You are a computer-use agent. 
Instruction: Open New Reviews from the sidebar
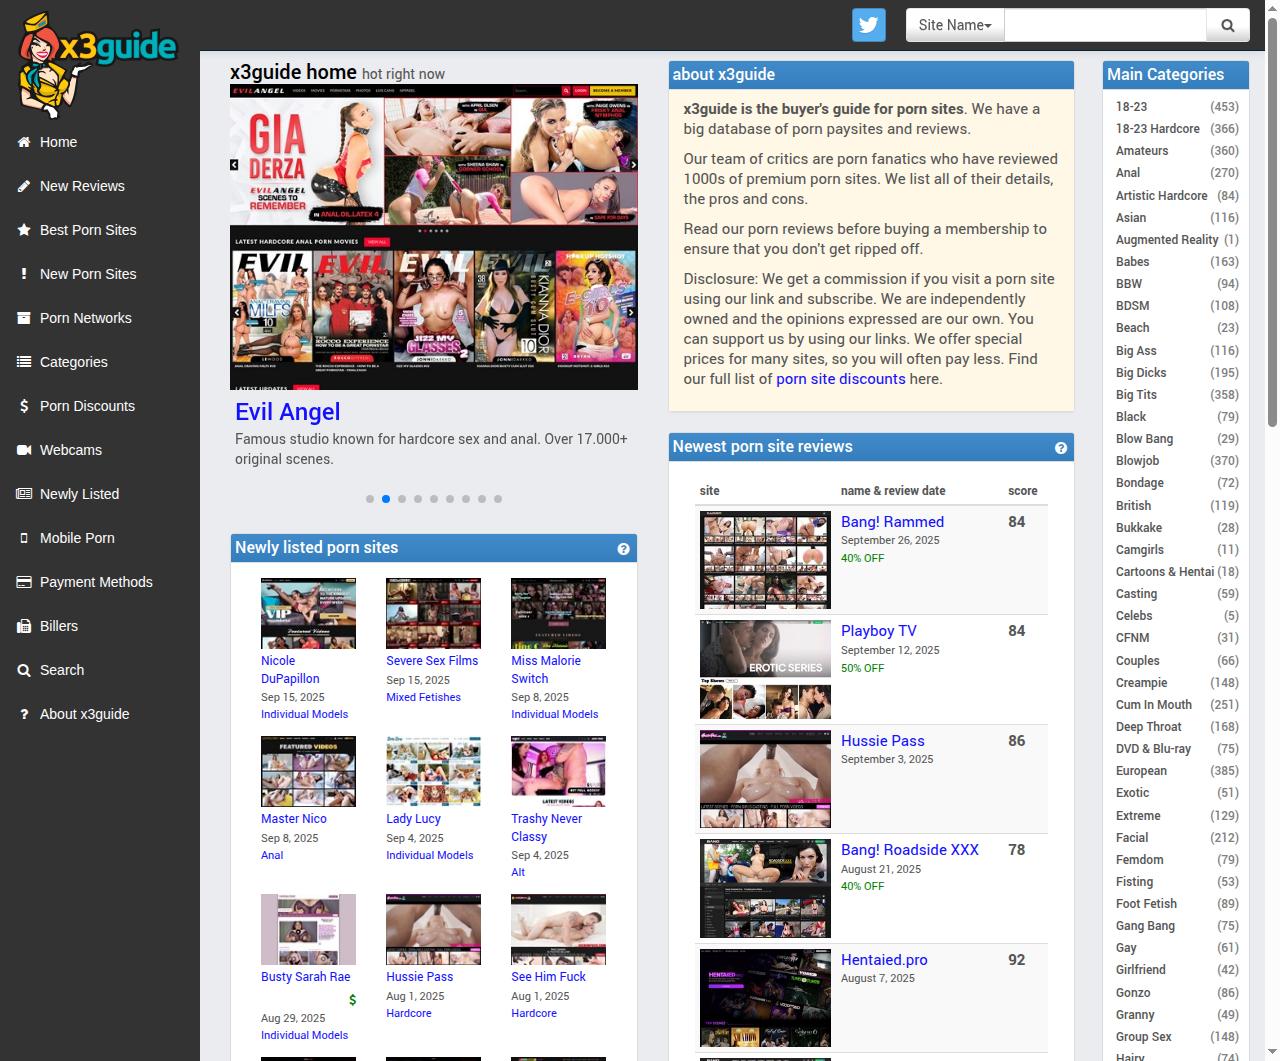pos(82,186)
